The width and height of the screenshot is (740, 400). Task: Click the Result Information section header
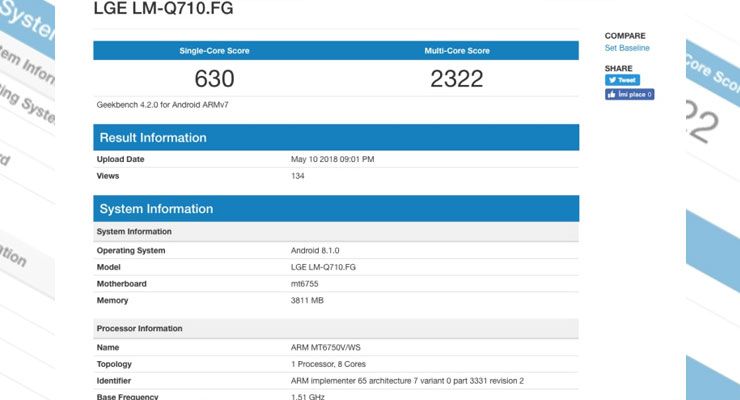[336, 137]
